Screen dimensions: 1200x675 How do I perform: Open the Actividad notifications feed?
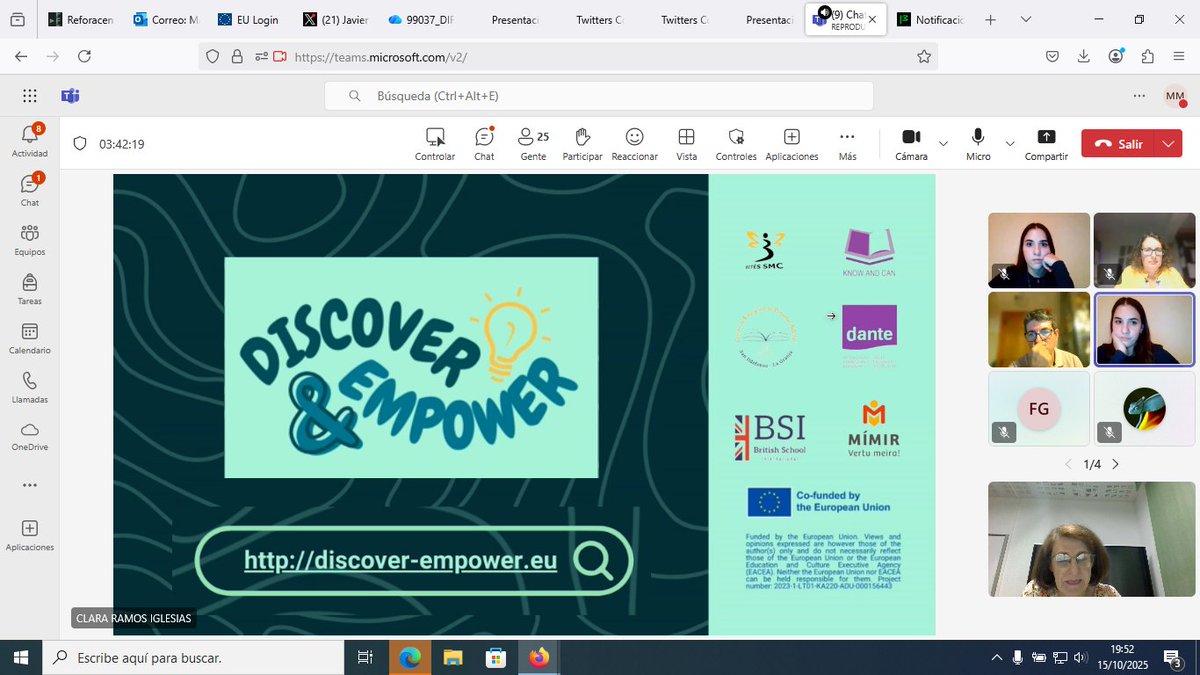point(29,141)
